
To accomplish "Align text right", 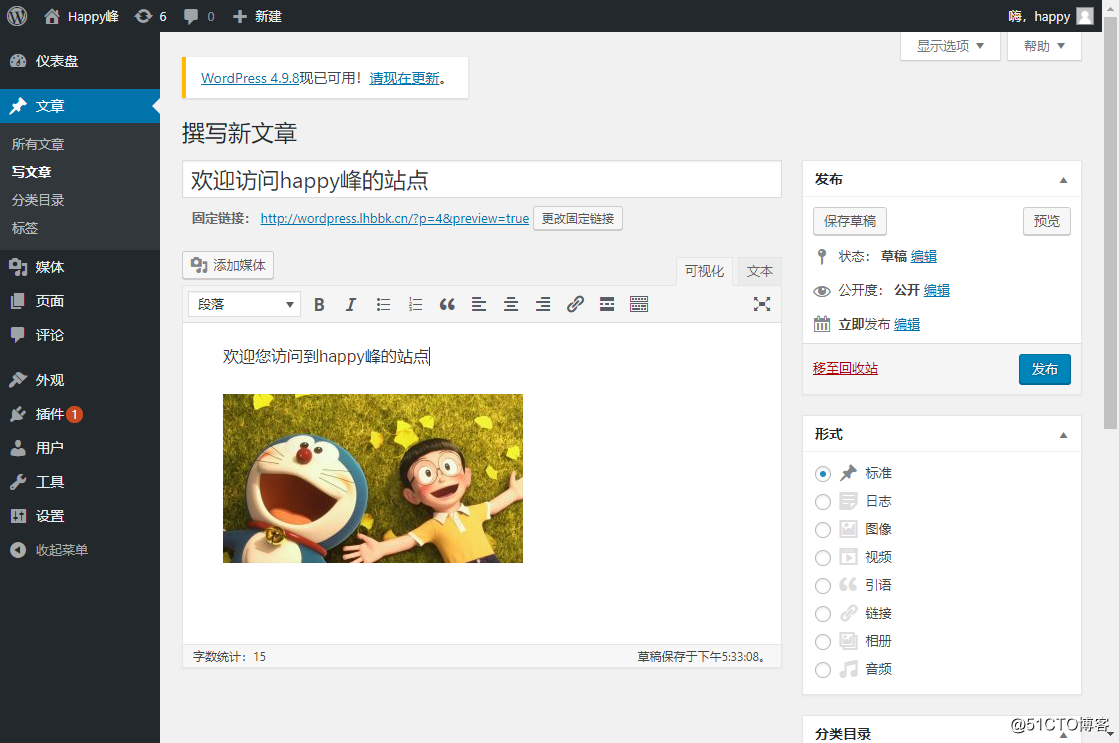I will [543, 305].
